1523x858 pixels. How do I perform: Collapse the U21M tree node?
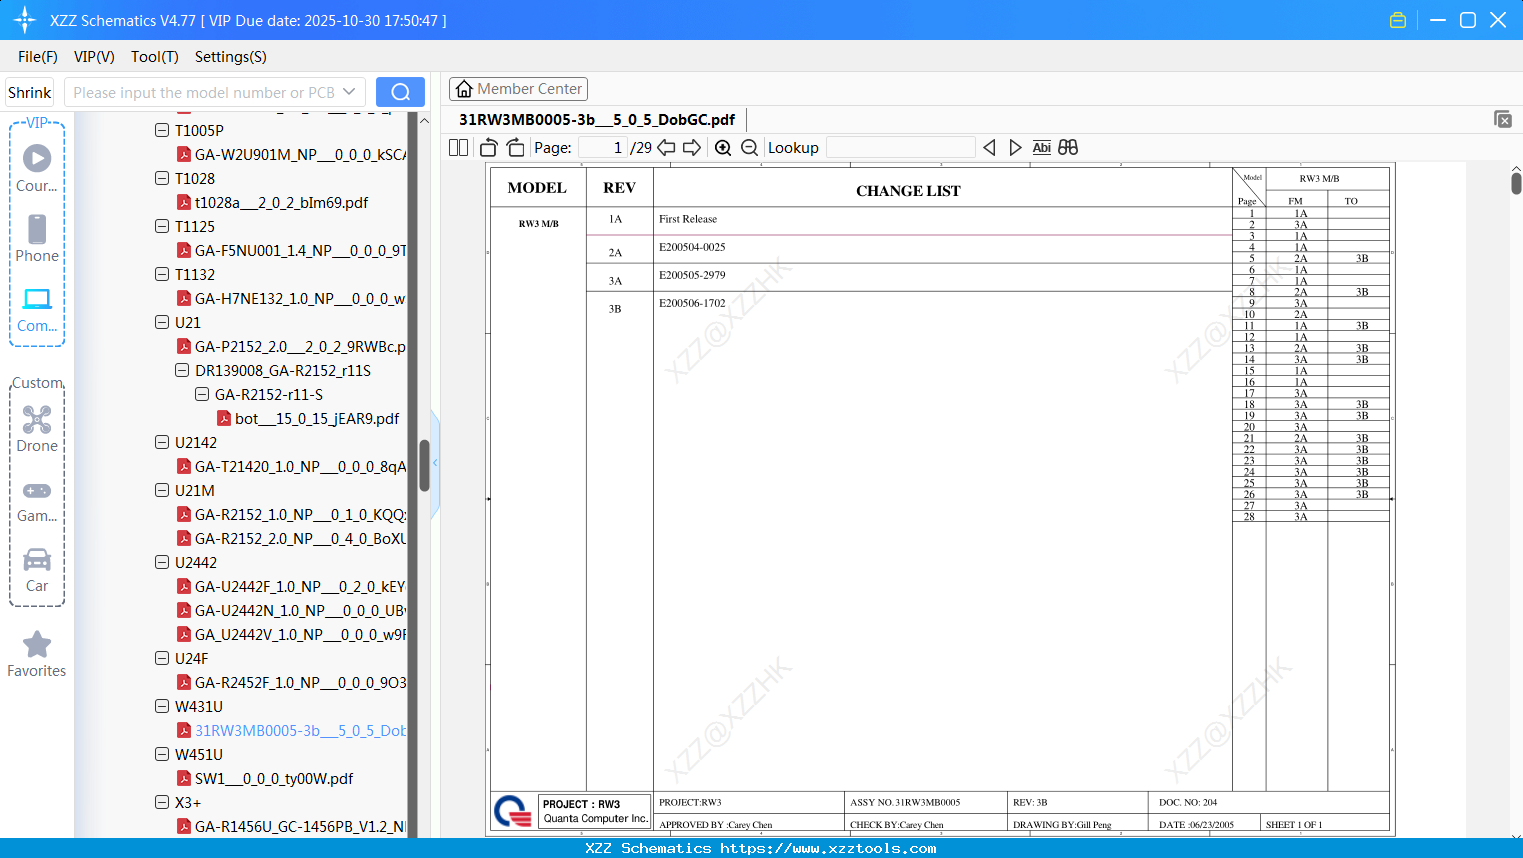[162, 490]
